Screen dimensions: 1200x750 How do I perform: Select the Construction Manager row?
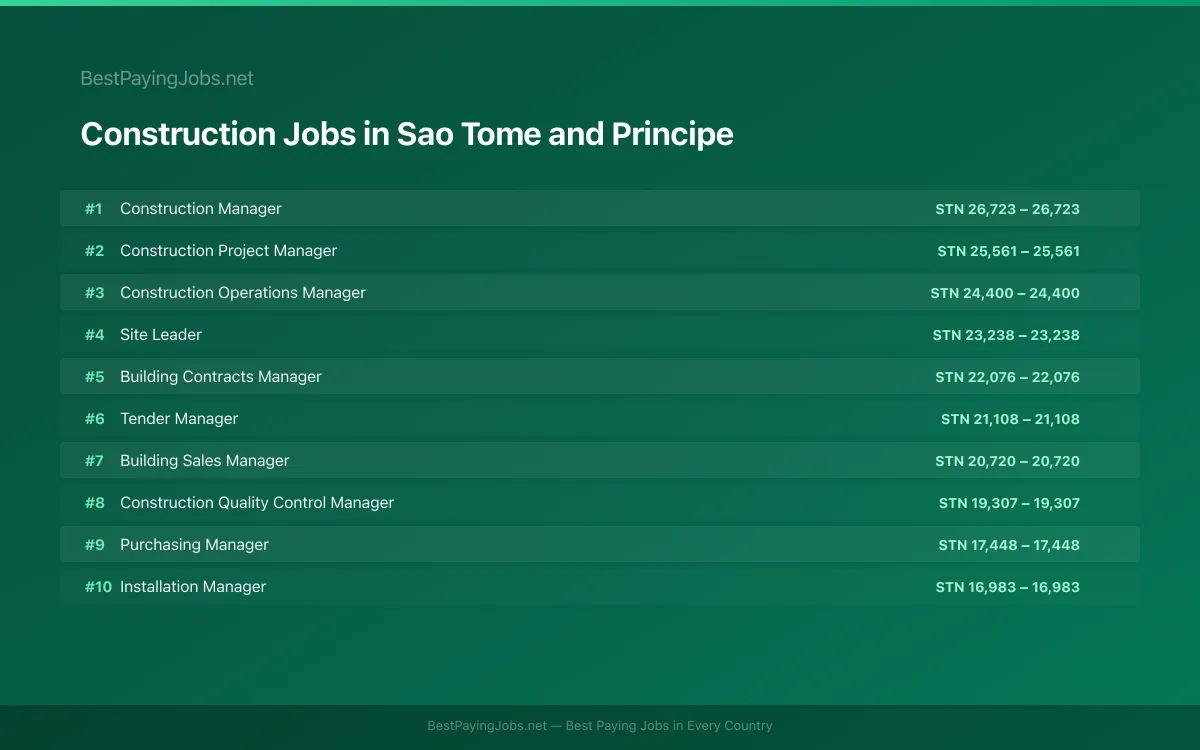[600, 208]
